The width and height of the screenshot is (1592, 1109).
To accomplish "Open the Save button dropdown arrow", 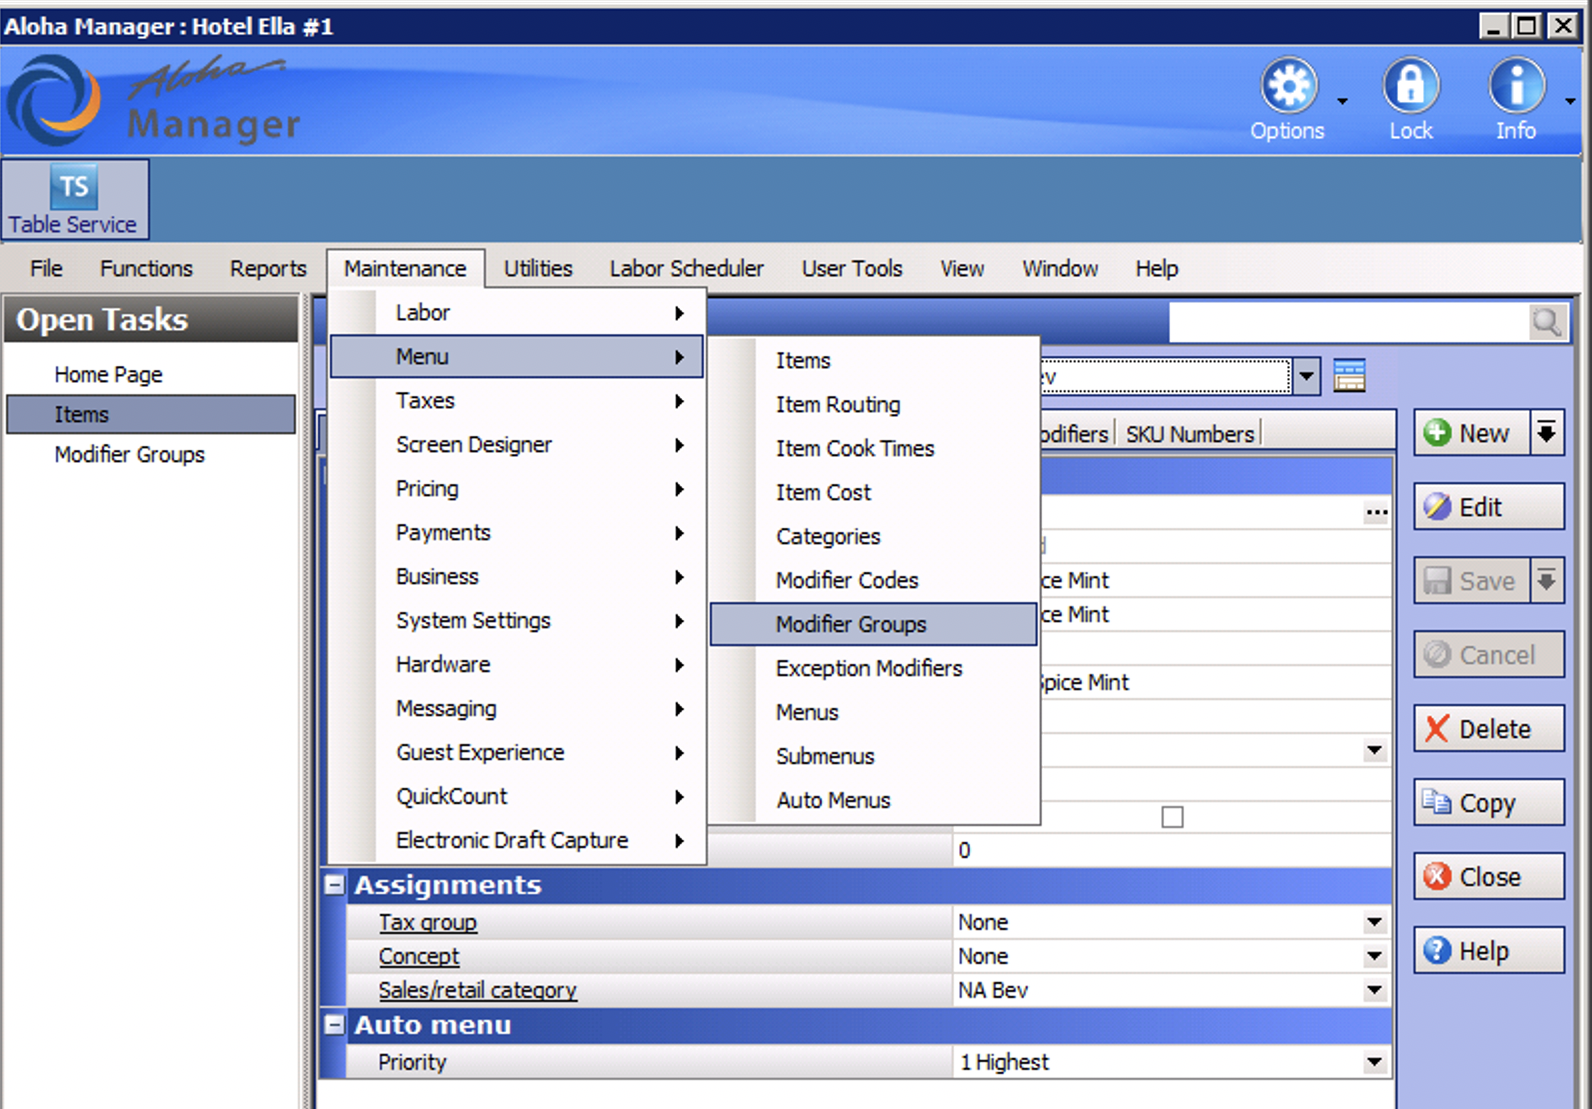I will tap(1546, 581).
